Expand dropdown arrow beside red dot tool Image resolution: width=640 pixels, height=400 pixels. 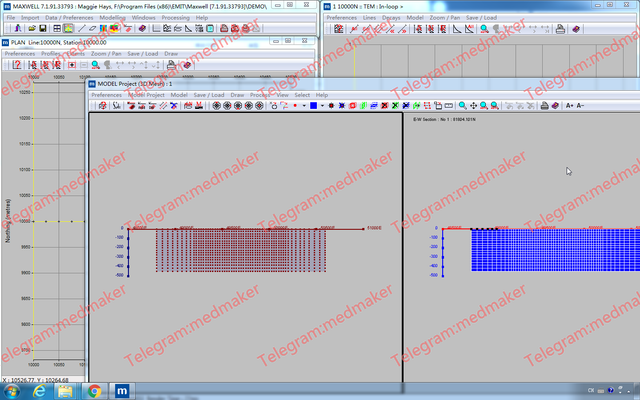304,106
